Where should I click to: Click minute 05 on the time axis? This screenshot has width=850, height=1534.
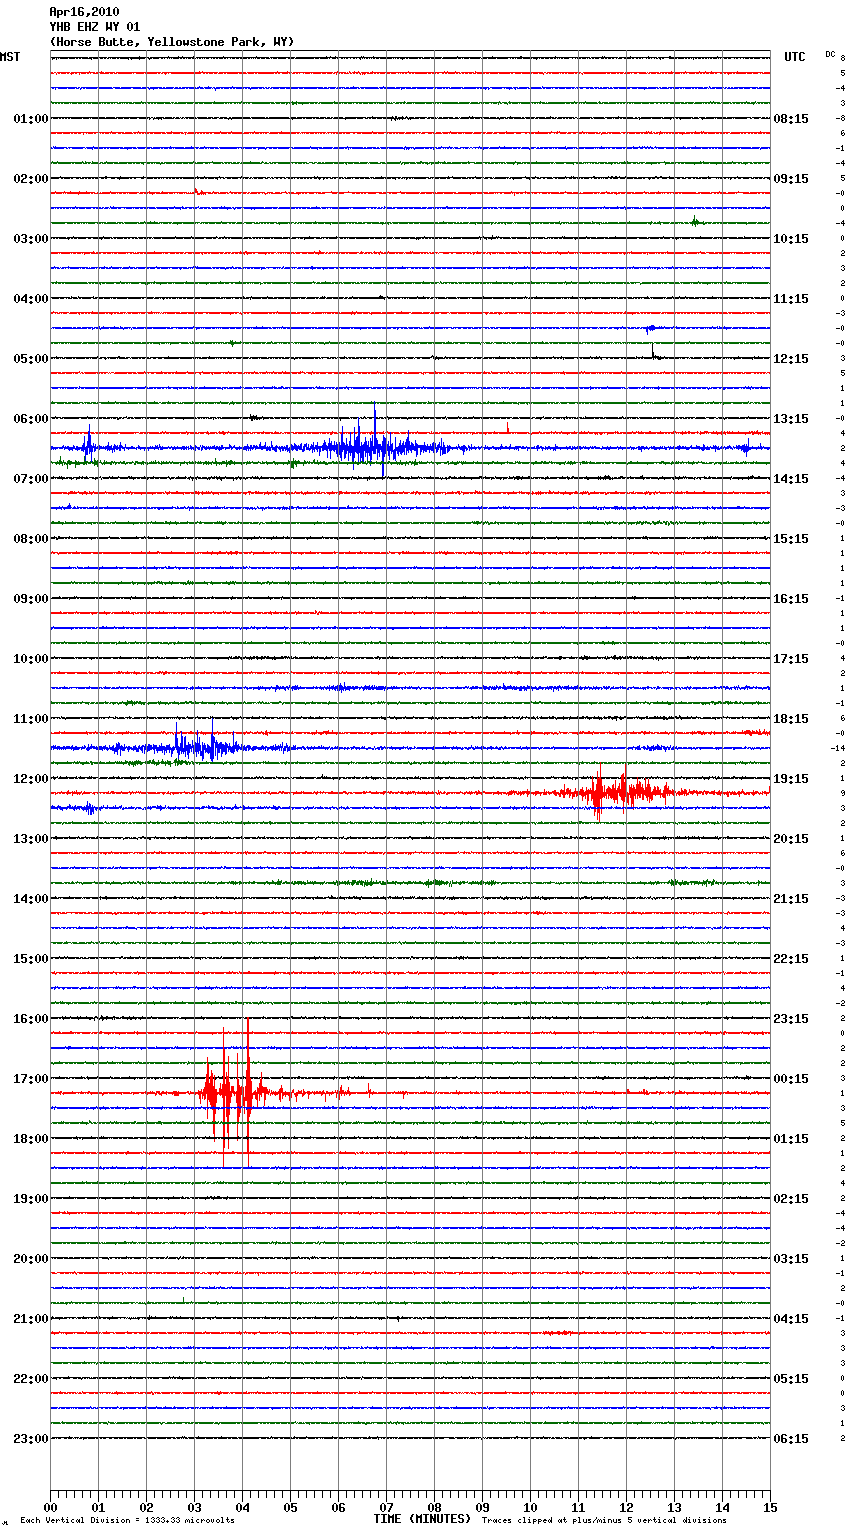pyautogui.click(x=290, y=1508)
